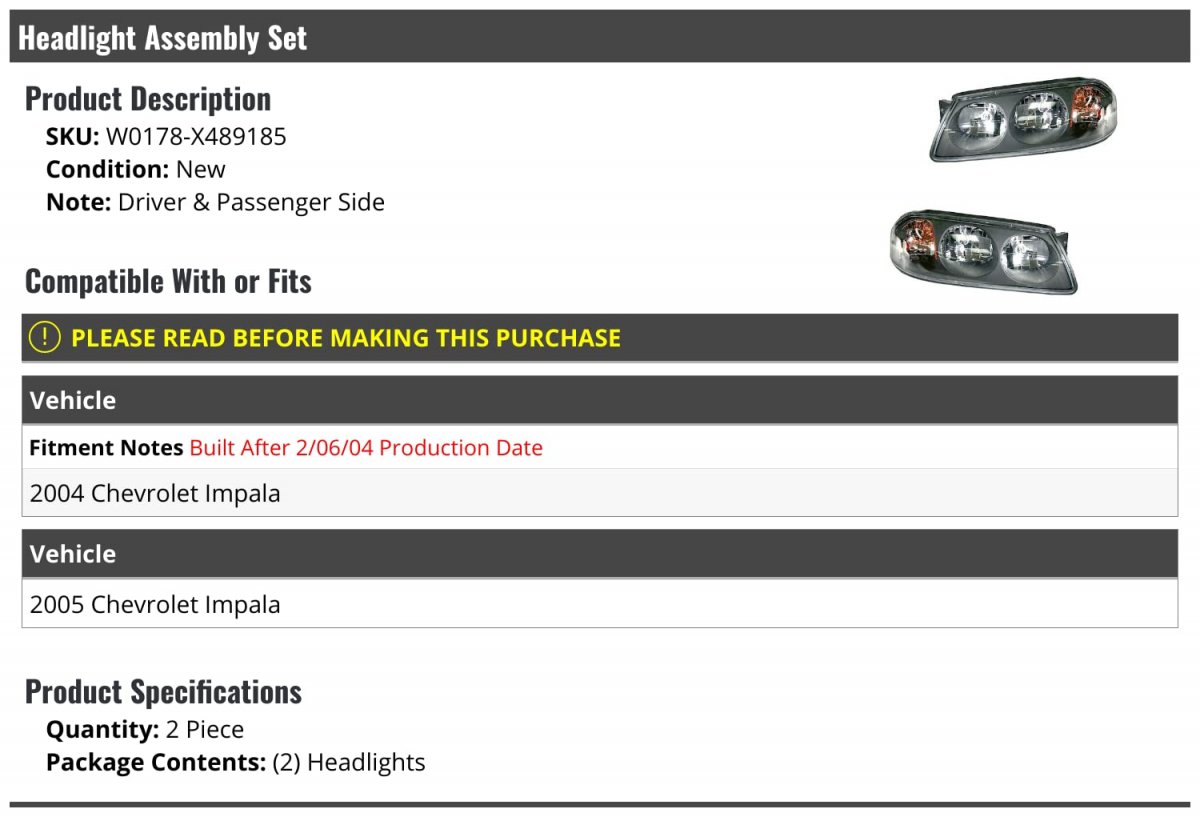Click the lower headlight product image
The height and width of the screenshot is (817, 1200).
click(x=982, y=250)
